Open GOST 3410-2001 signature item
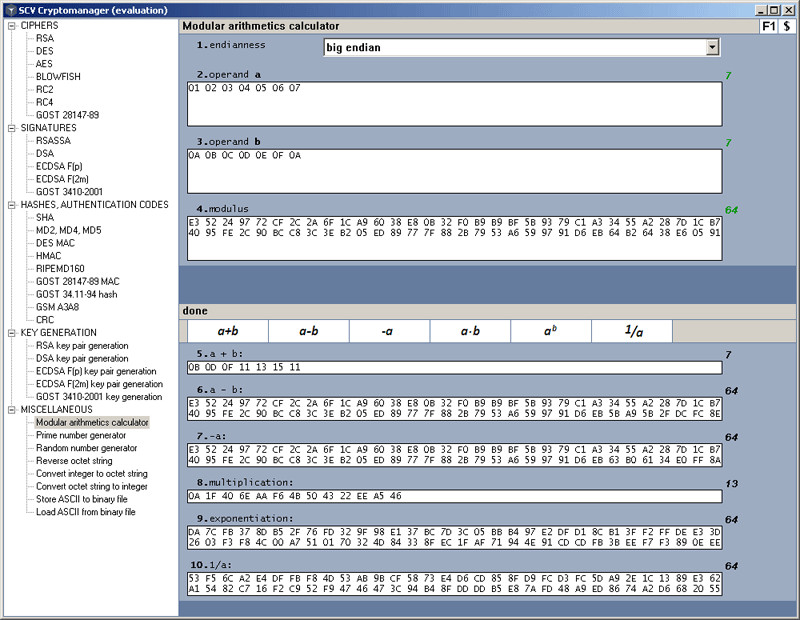 pos(69,192)
